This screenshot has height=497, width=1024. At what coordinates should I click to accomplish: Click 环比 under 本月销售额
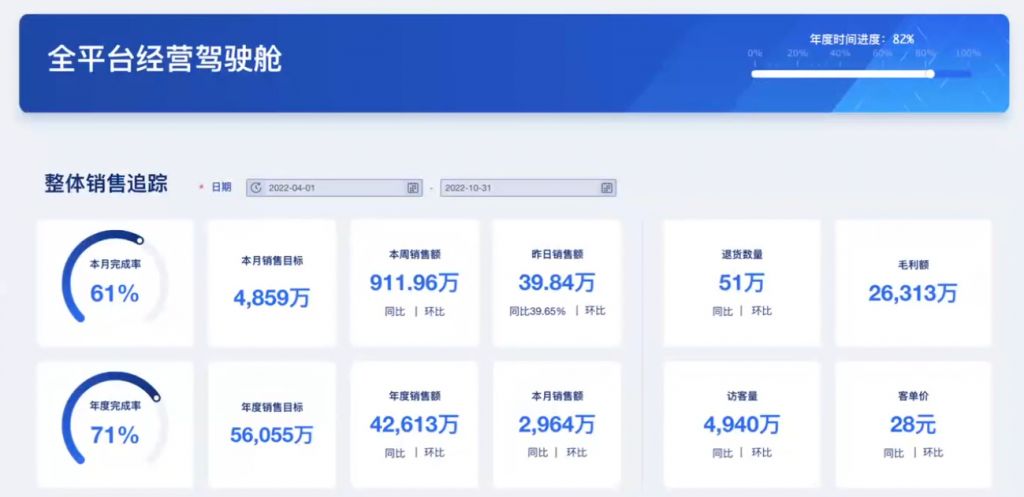(x=577, y=453)
